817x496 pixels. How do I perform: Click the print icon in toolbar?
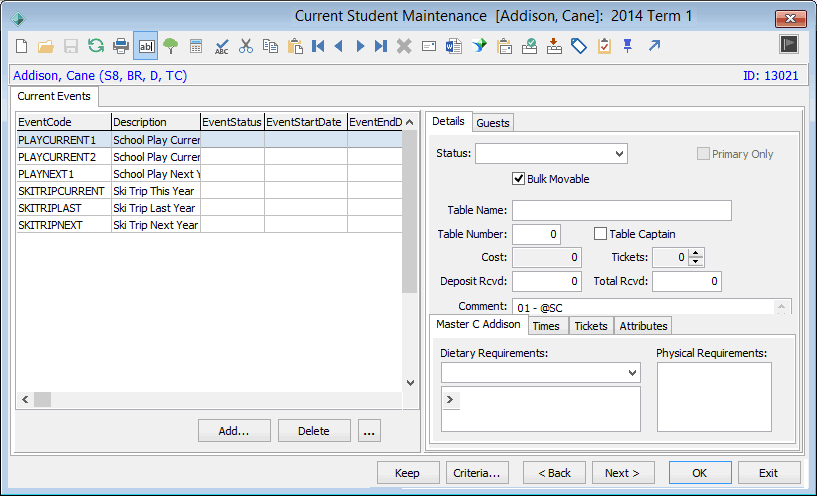pyautogui.click(x=121, y=46)
